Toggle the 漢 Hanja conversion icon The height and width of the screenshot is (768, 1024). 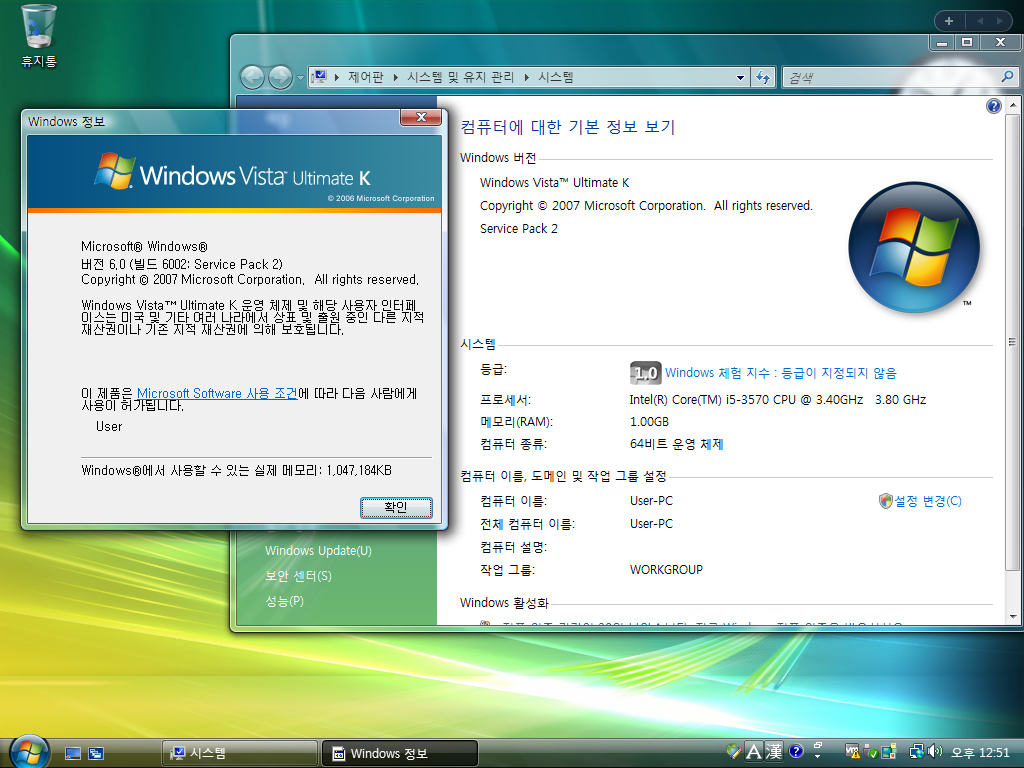774,752
